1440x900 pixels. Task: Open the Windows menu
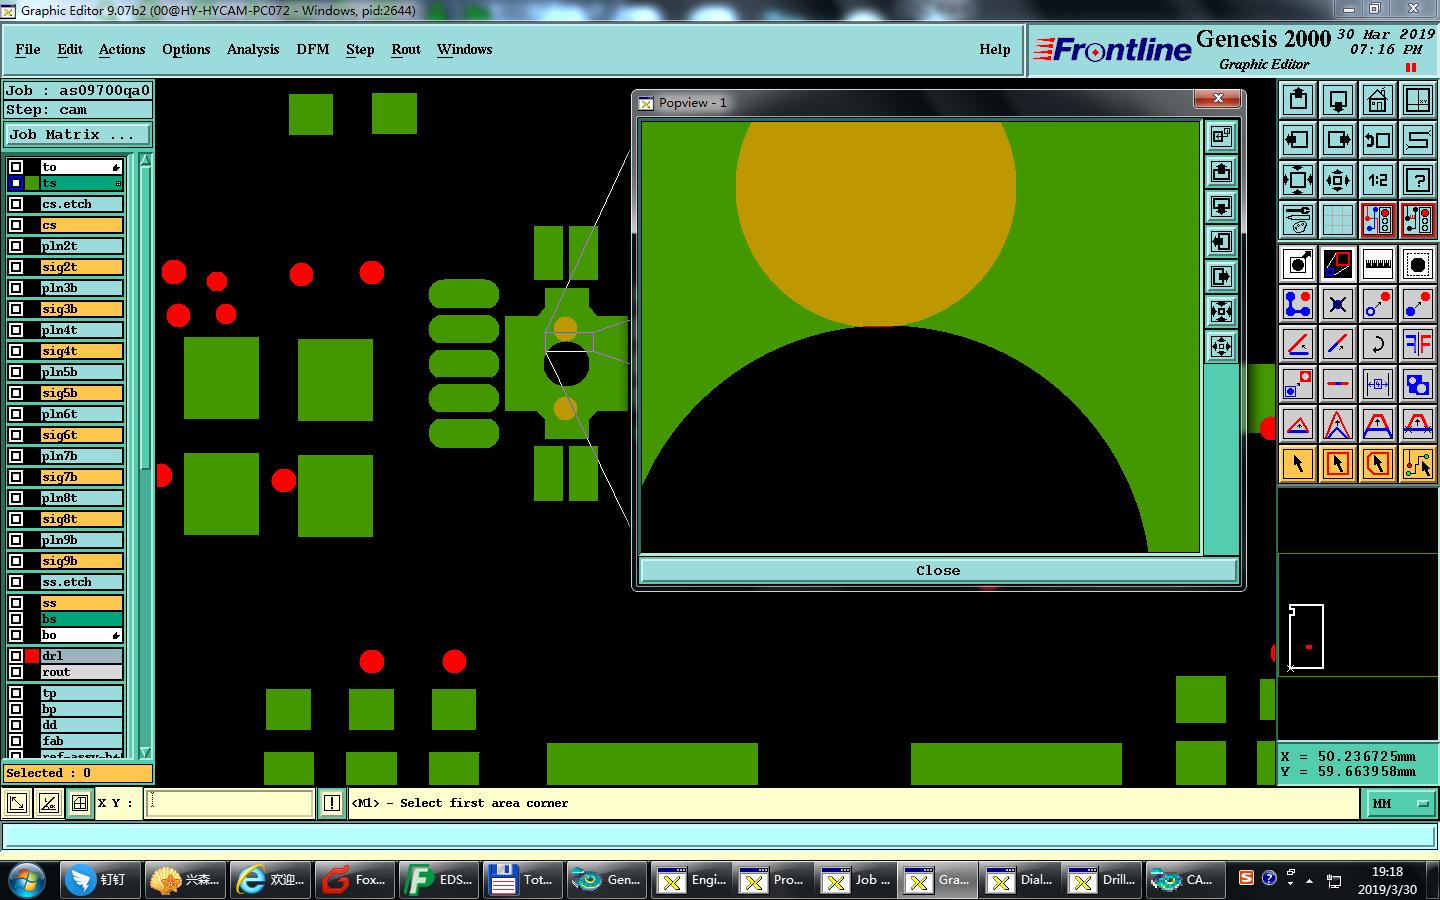[465, 49]
